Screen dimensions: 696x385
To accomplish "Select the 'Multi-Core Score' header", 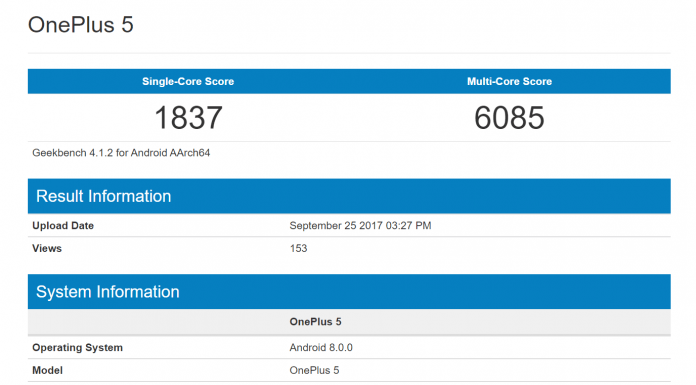I will click(x=509, y=81).
